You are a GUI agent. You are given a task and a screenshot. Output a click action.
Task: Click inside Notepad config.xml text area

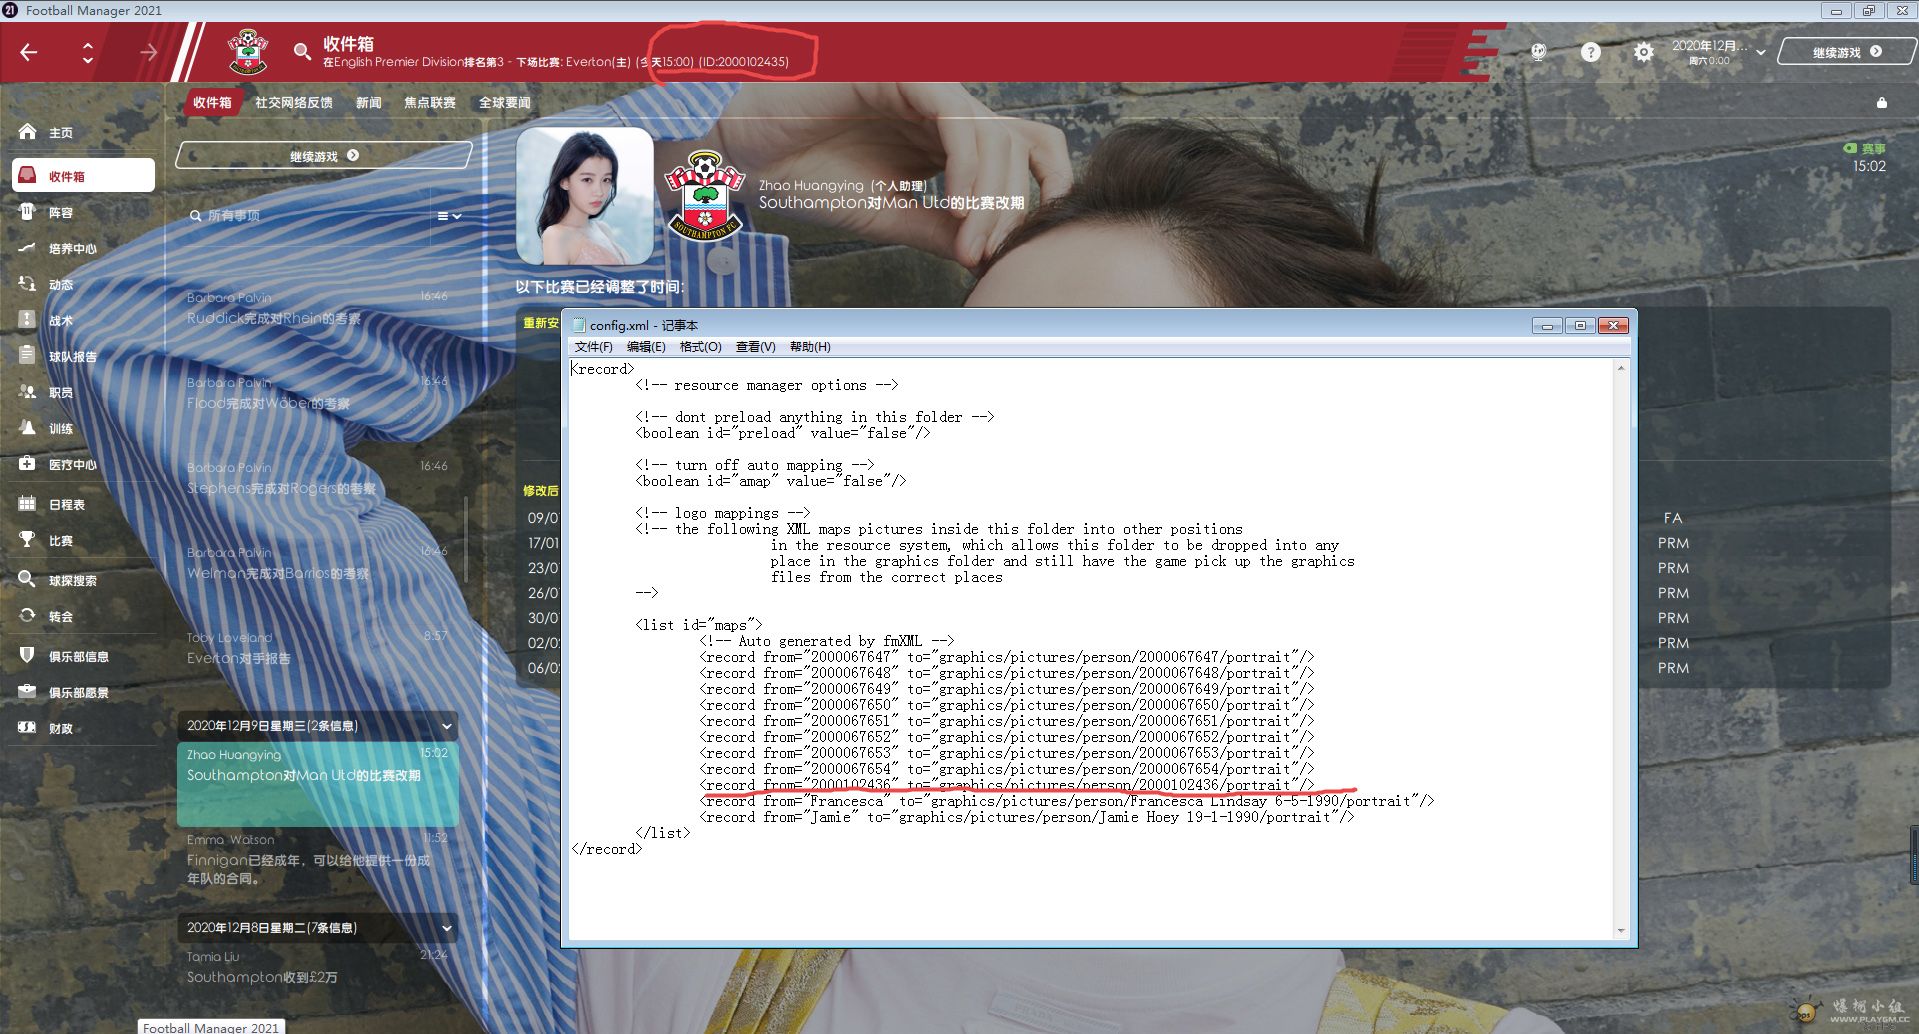point(1091,650)
